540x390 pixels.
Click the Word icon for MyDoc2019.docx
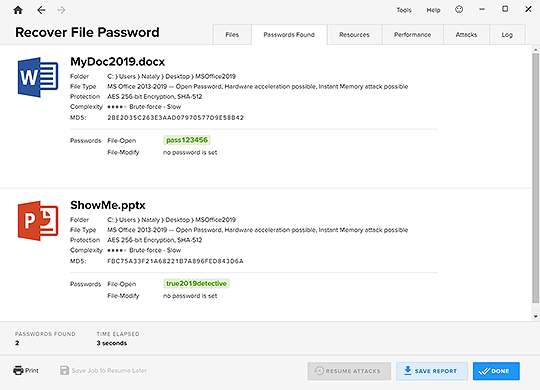pos(38,77)
